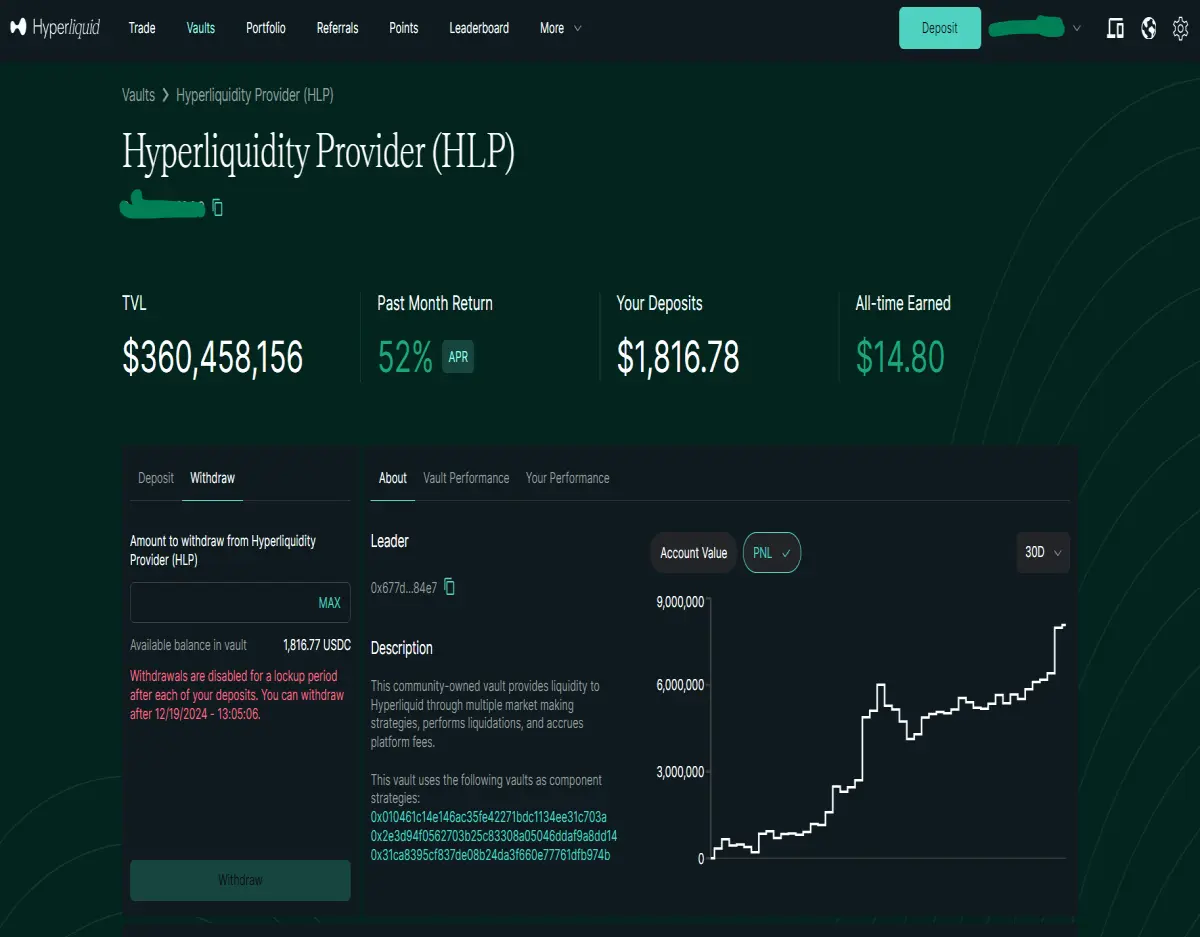Open component vault 0x31ca8395cf... link
The image size is (1200, 937).
pos(490,855)
